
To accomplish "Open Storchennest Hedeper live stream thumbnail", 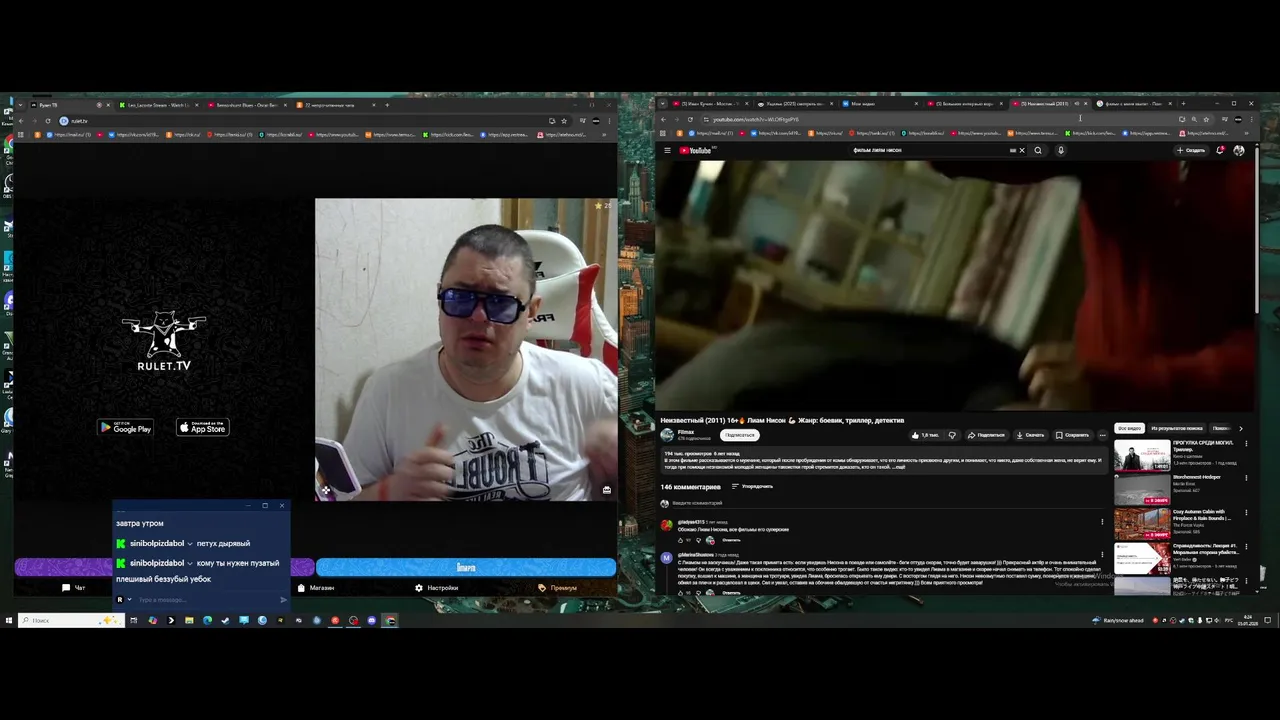I will (1142, 489).
